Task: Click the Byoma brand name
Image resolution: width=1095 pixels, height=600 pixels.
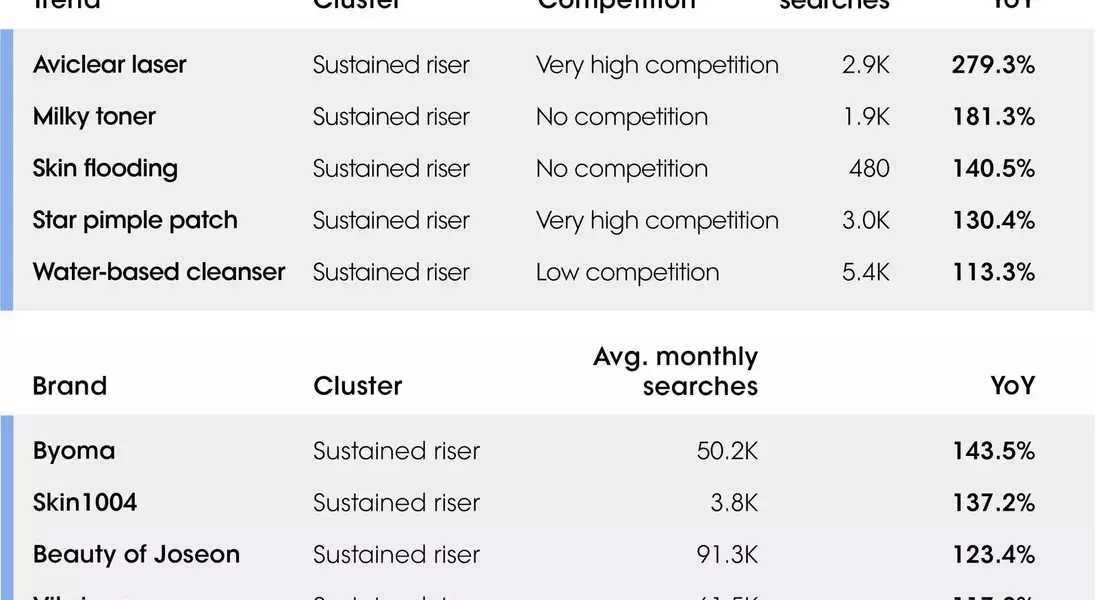Action: click(x=74, y=450)
